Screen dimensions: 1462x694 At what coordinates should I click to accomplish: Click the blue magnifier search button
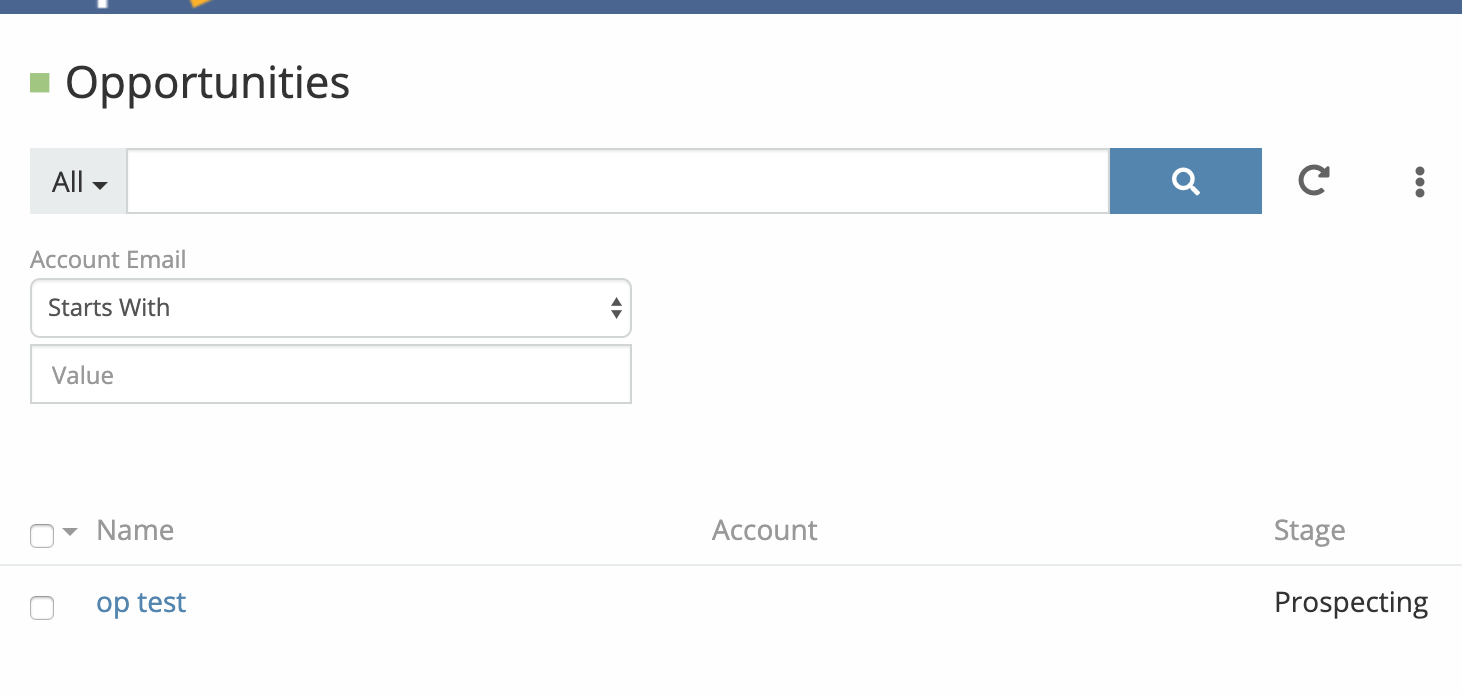pyautogui.click(x=1185, y=181)
